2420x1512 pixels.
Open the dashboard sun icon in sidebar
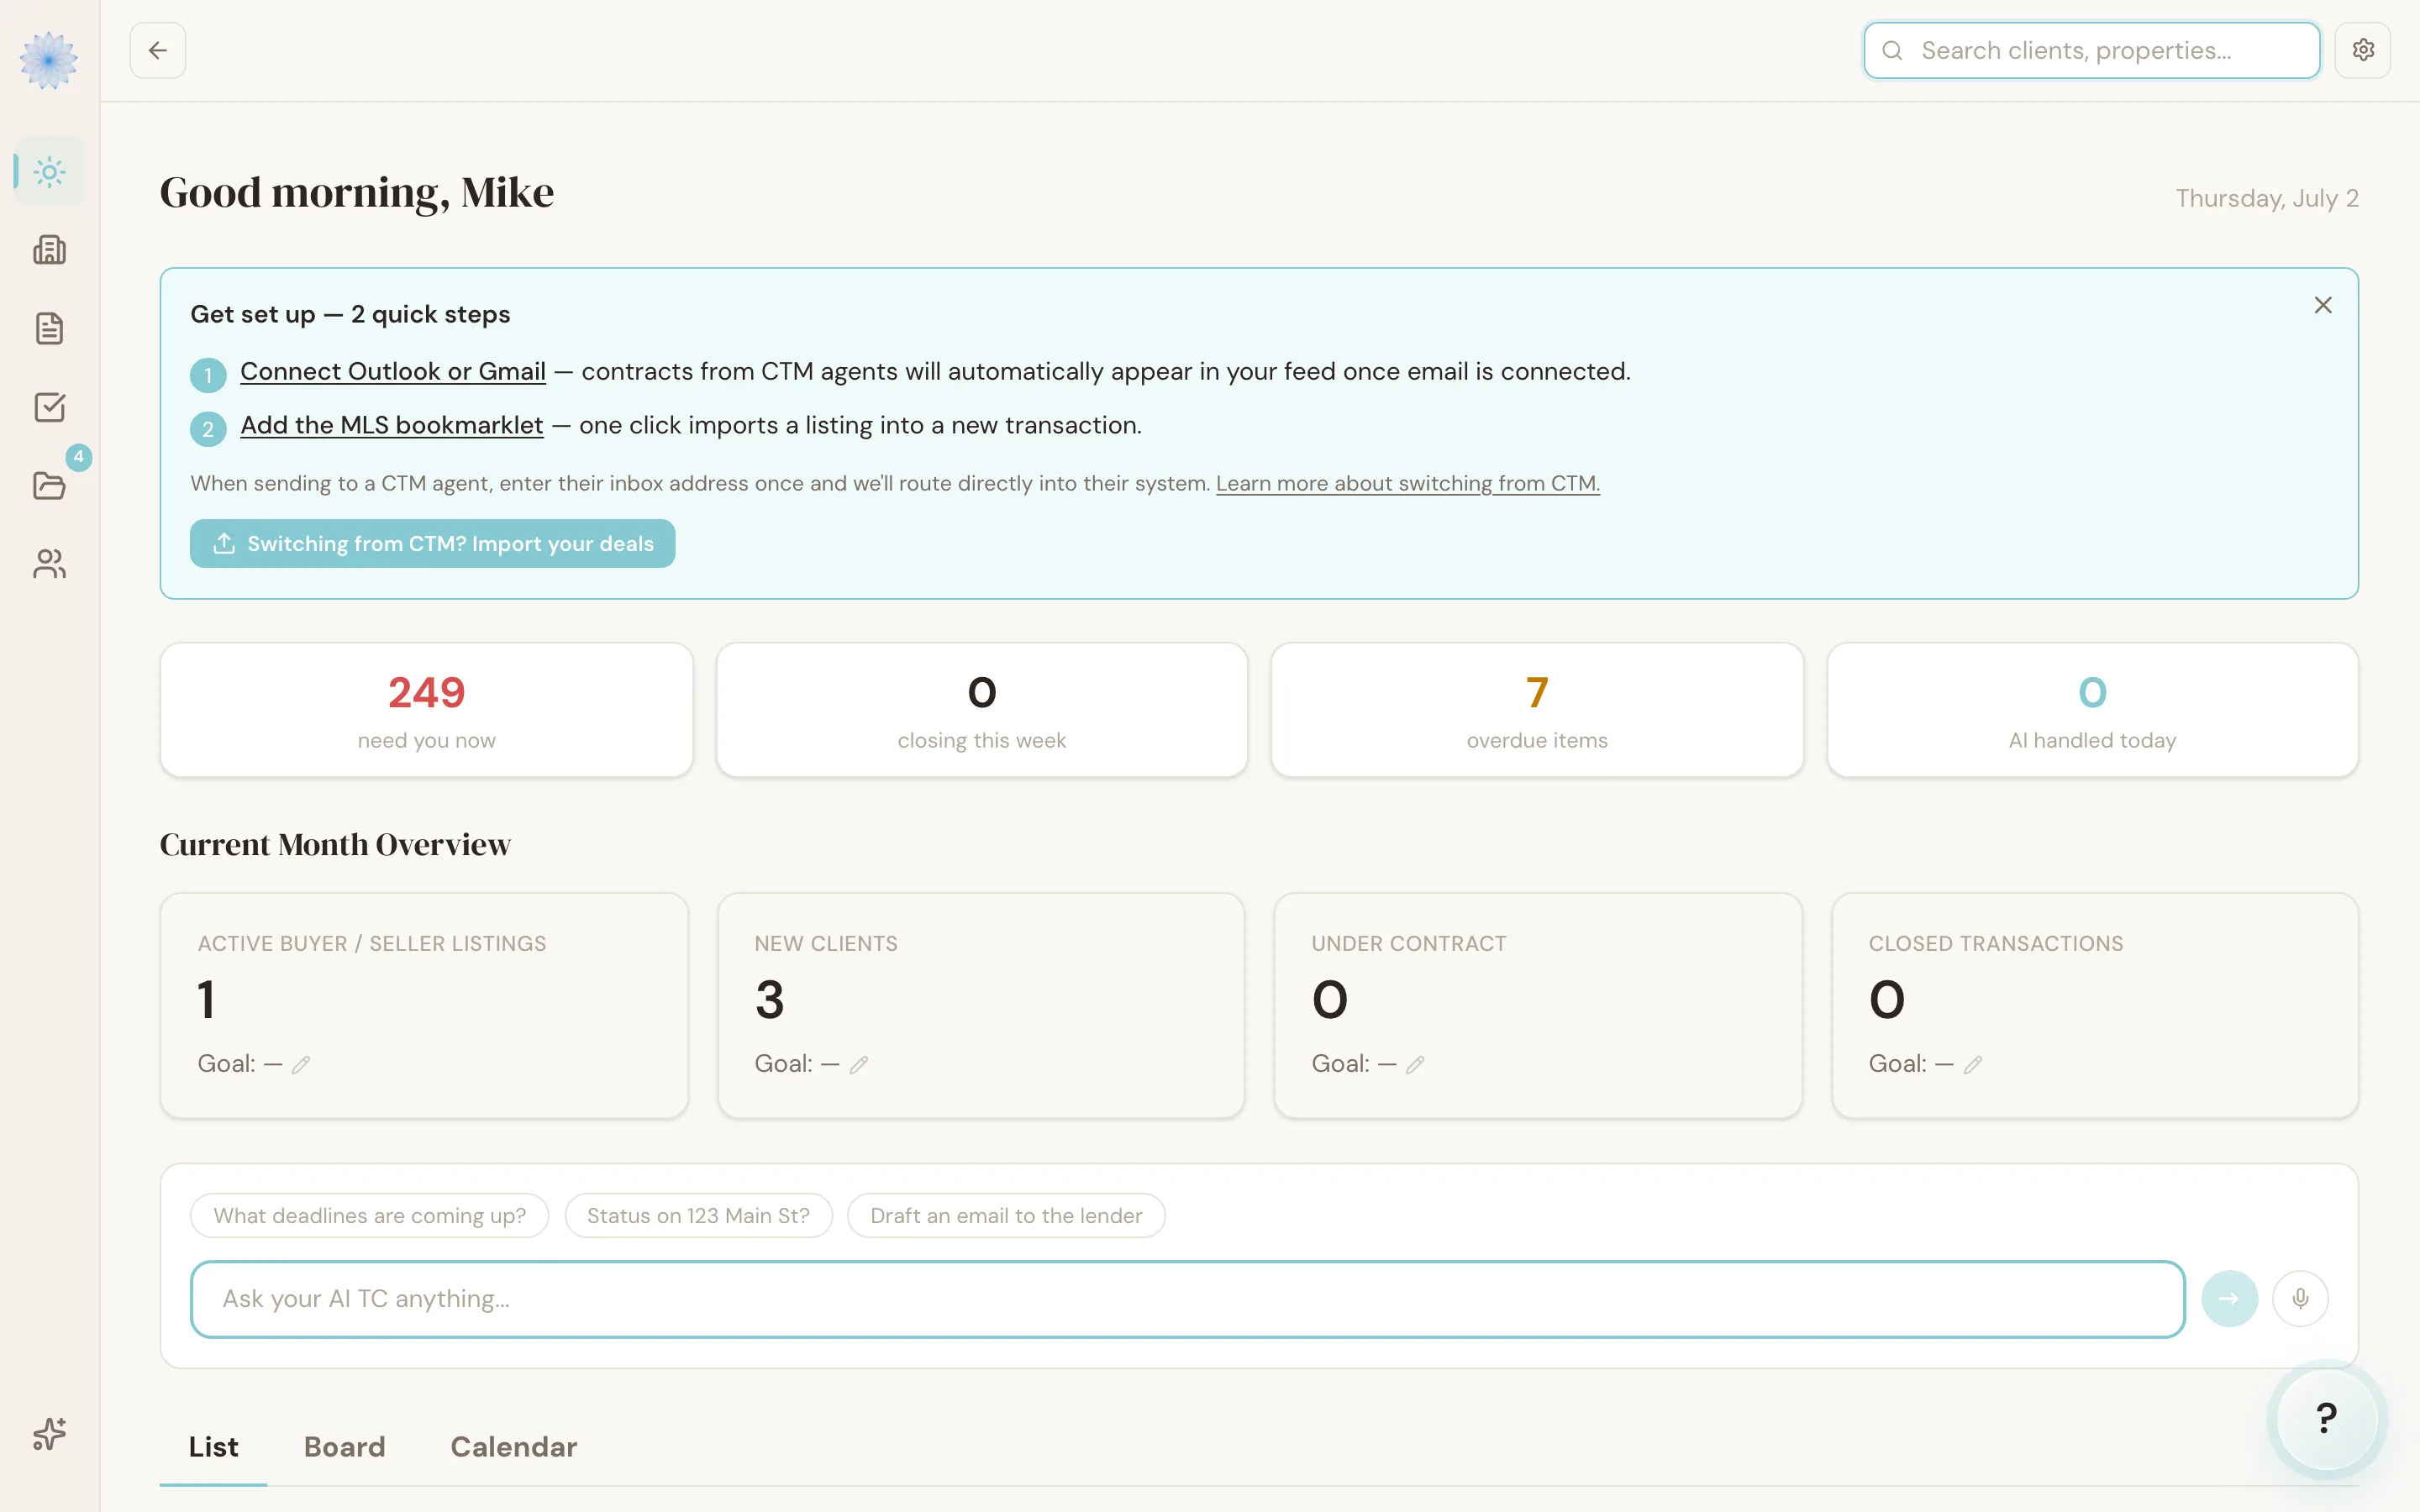point(49,172)
